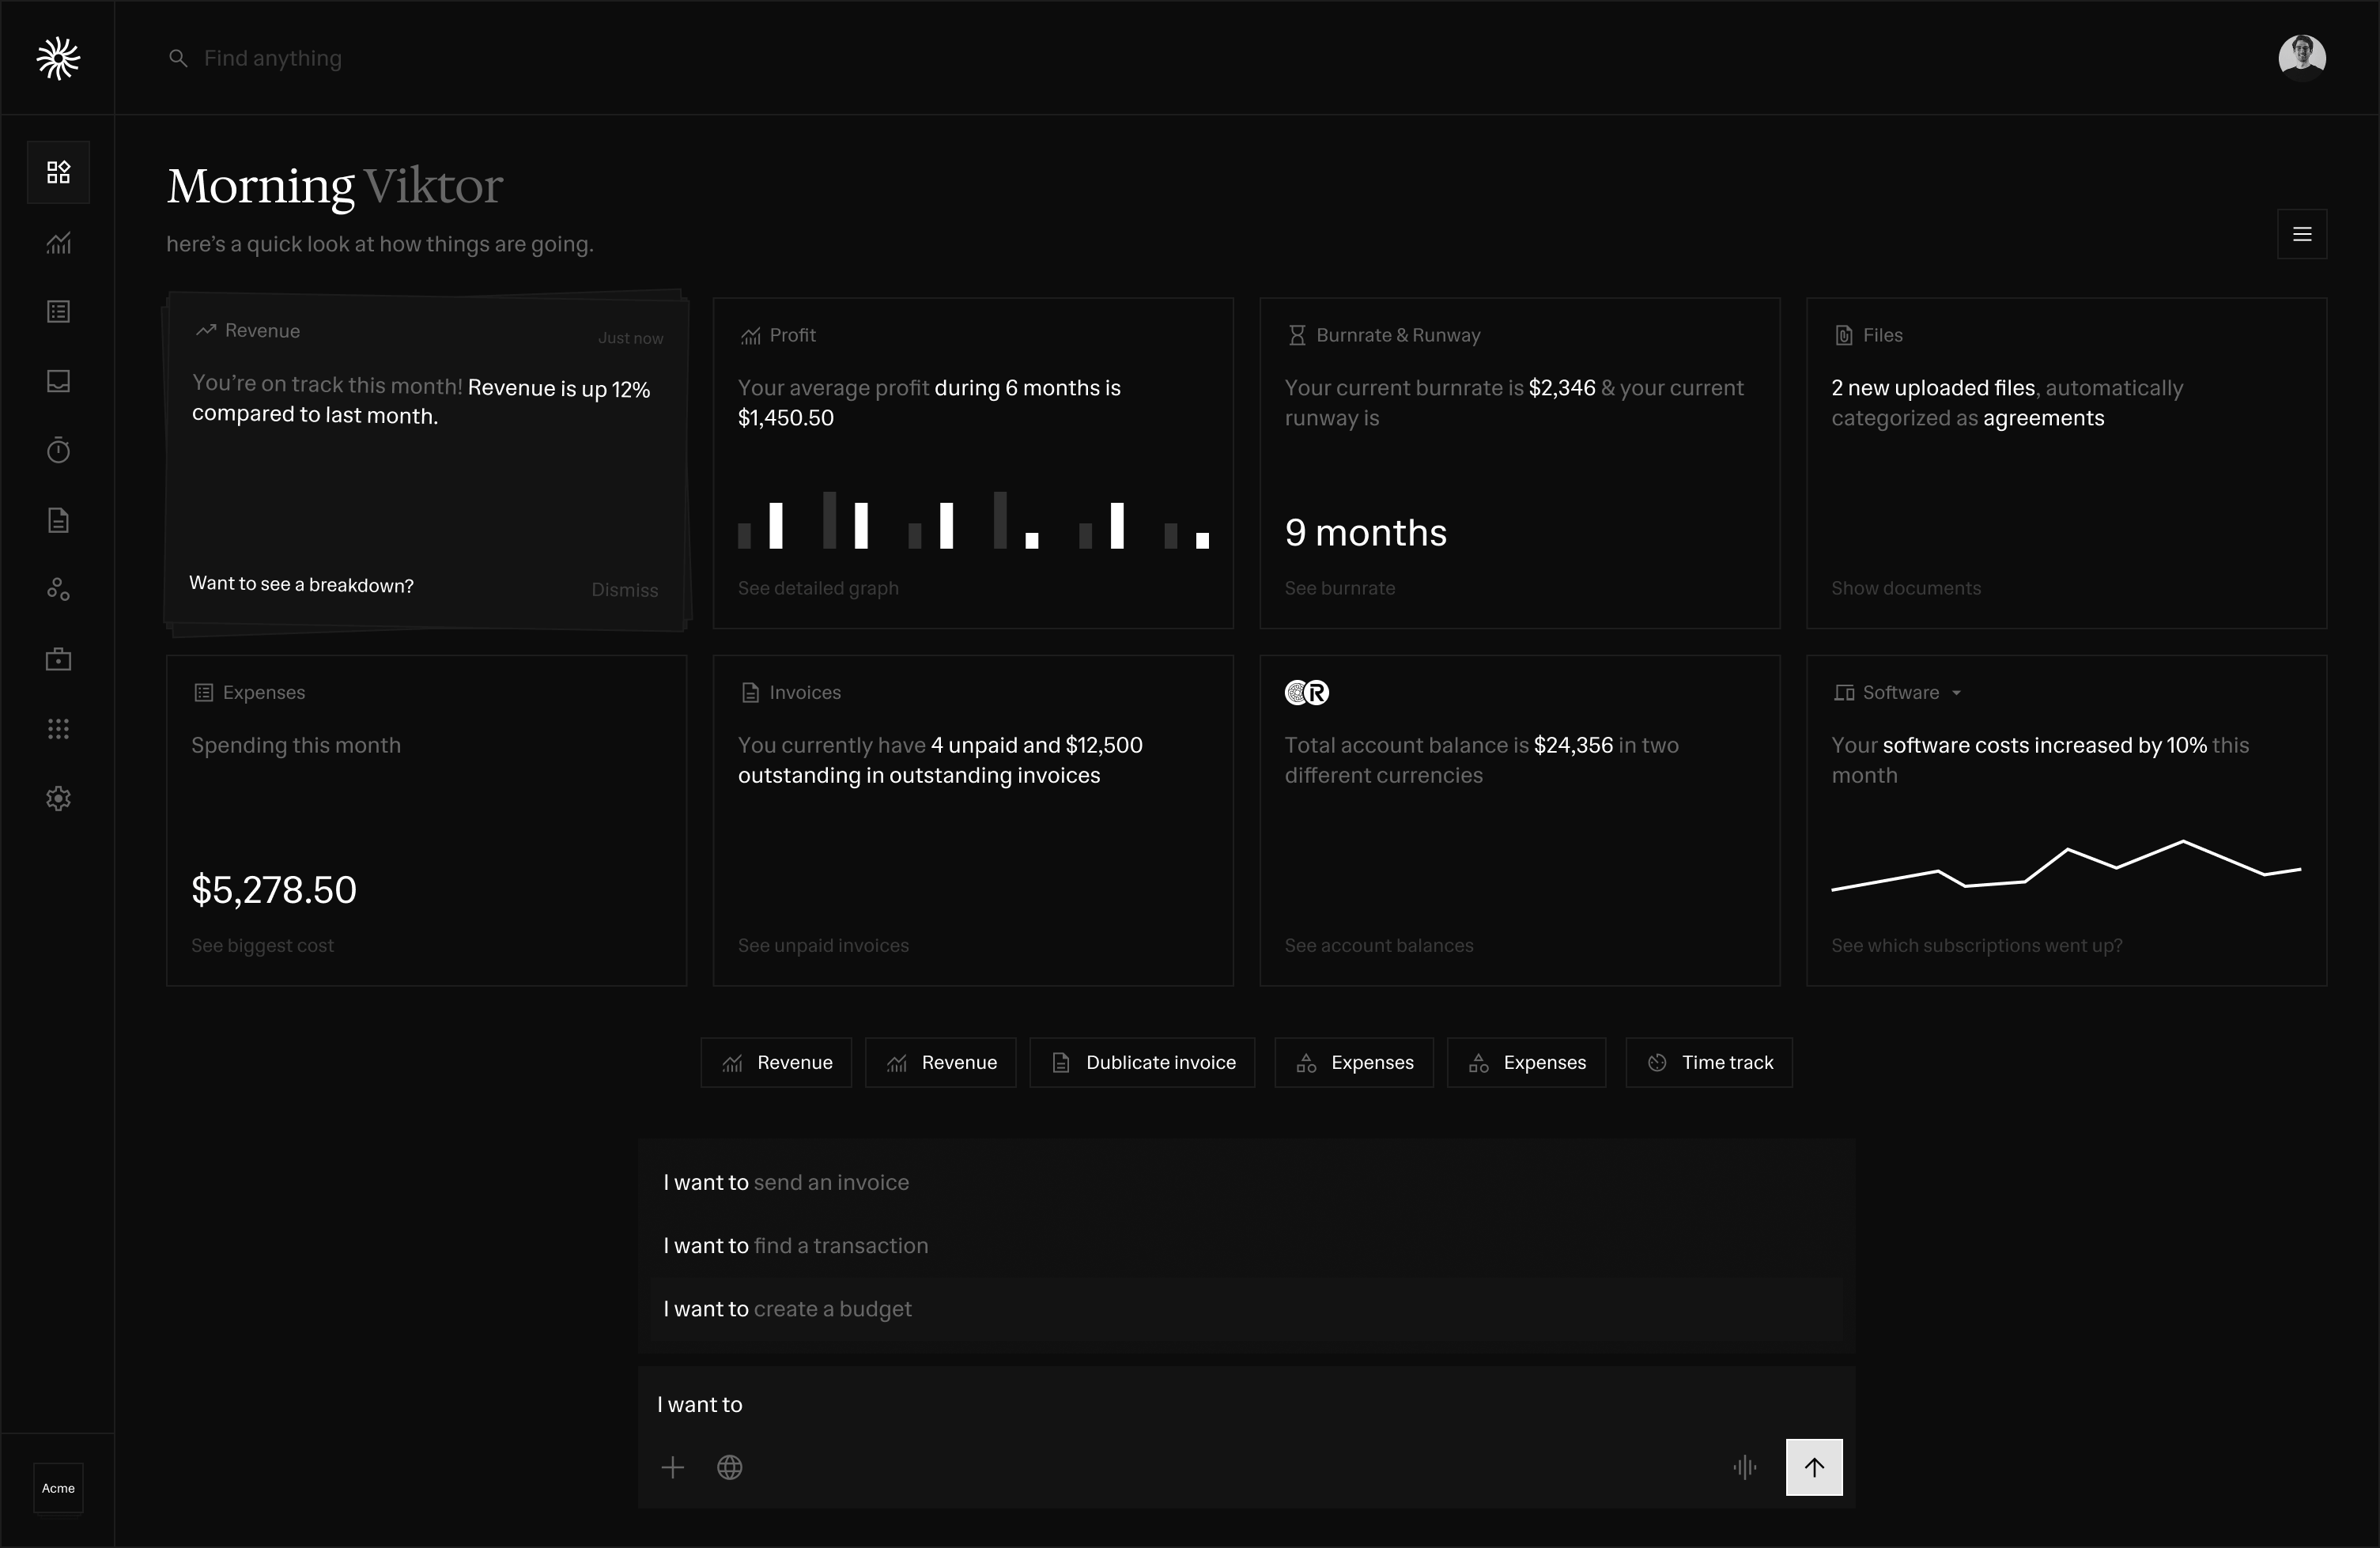This screenshot has height=1548, width=2380.
Task: Click the globe icon under the prompt field
Action: pyautogui.click(x=730, y=1467)
